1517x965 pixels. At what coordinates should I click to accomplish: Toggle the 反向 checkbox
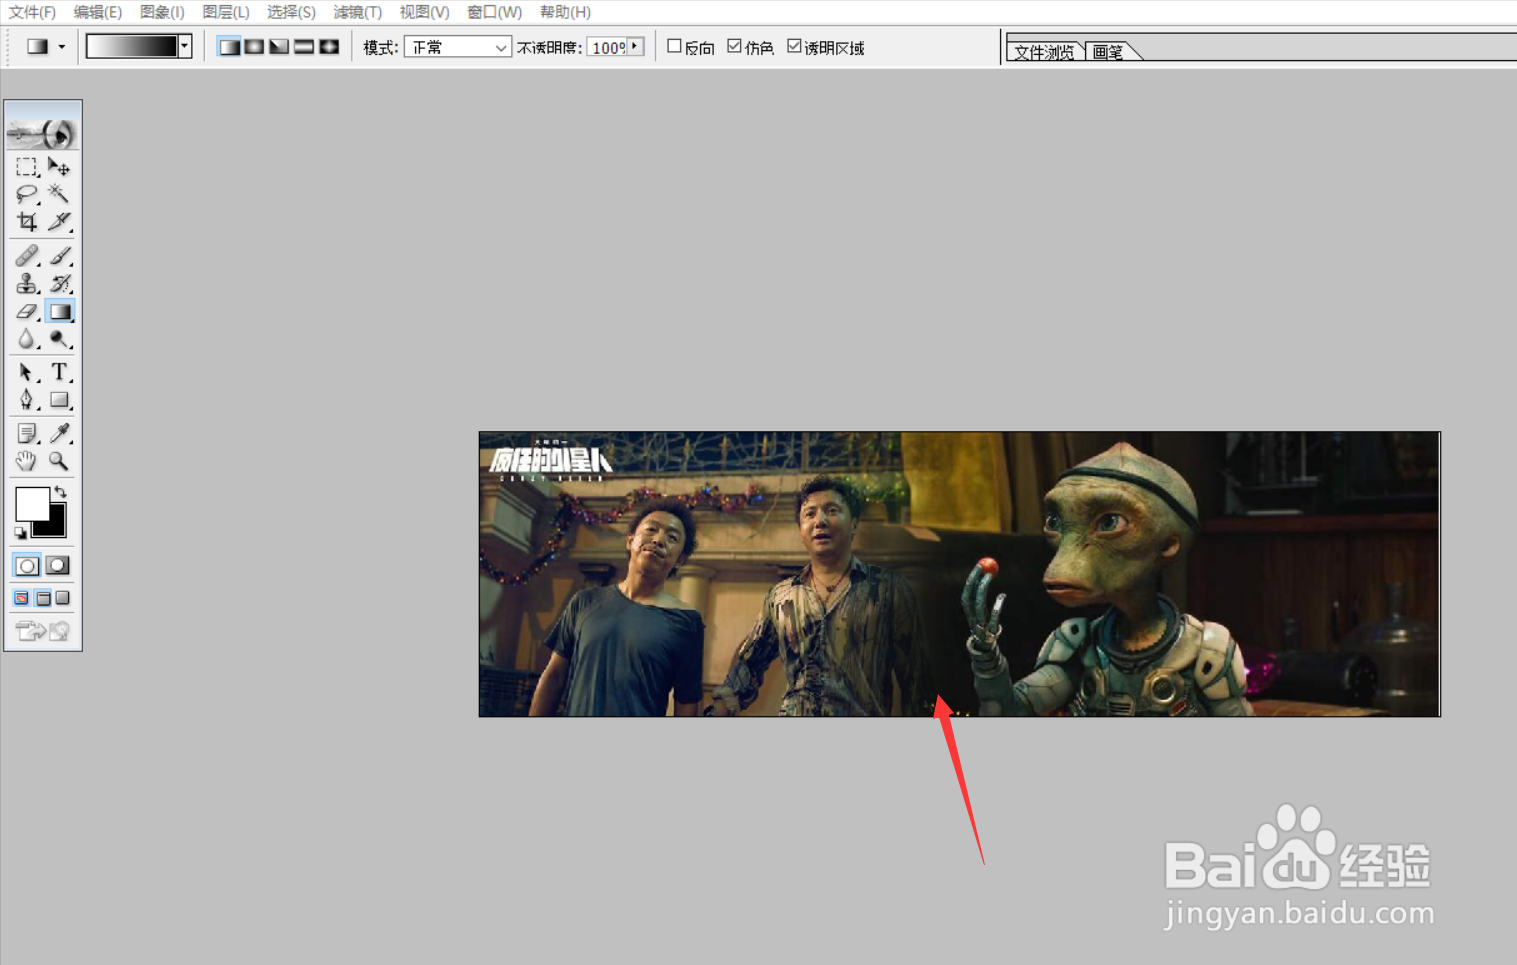674,46
